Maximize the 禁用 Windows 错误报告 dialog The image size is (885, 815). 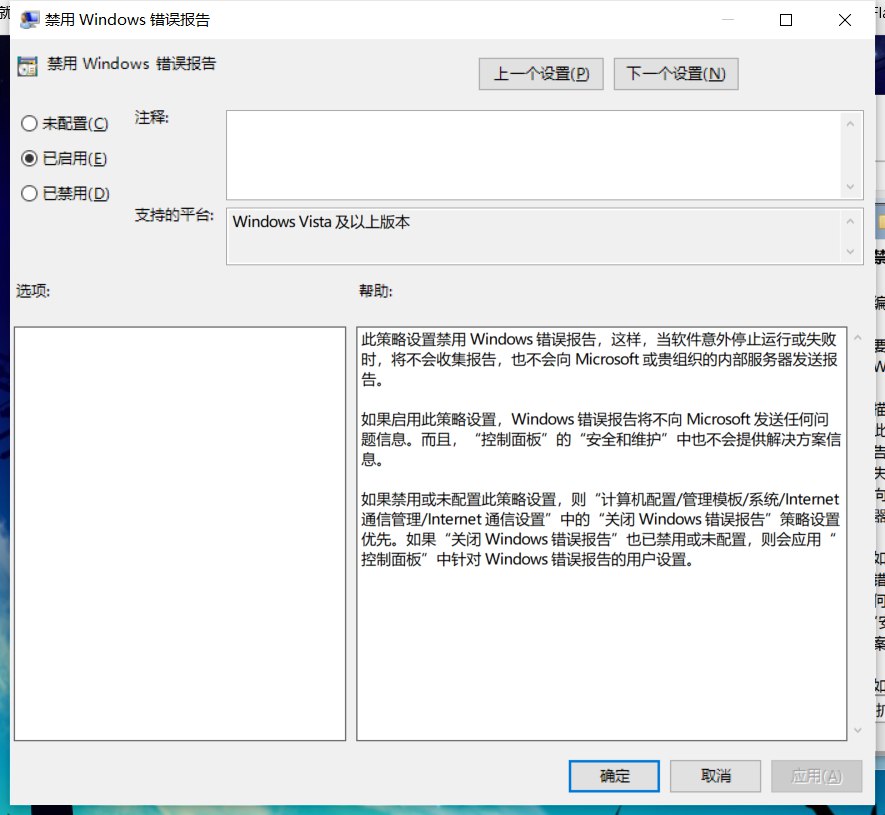[786, 20]
